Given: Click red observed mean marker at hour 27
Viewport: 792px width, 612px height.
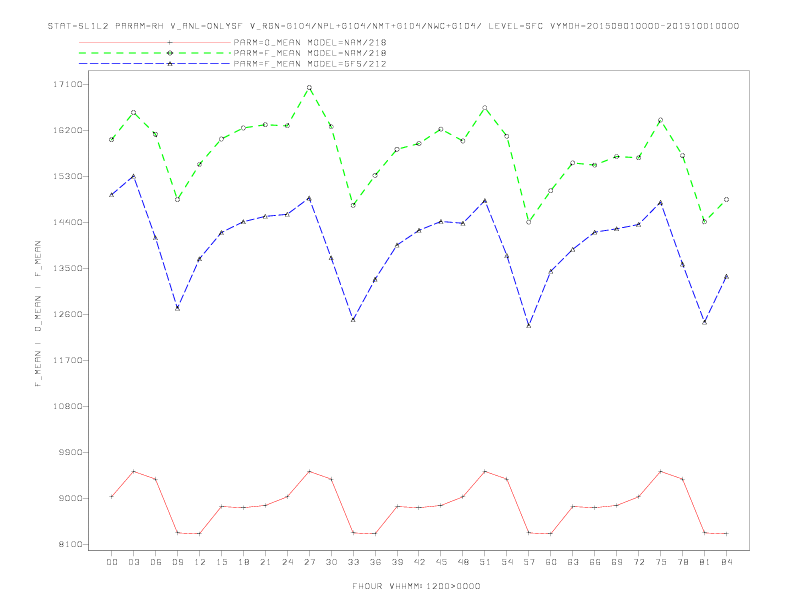Looking at the screenshot, I should (309, 471).
